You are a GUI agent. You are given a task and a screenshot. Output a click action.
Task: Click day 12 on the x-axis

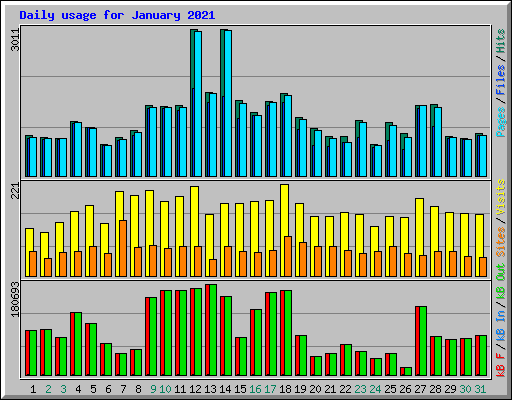click(x=195, y=389)
